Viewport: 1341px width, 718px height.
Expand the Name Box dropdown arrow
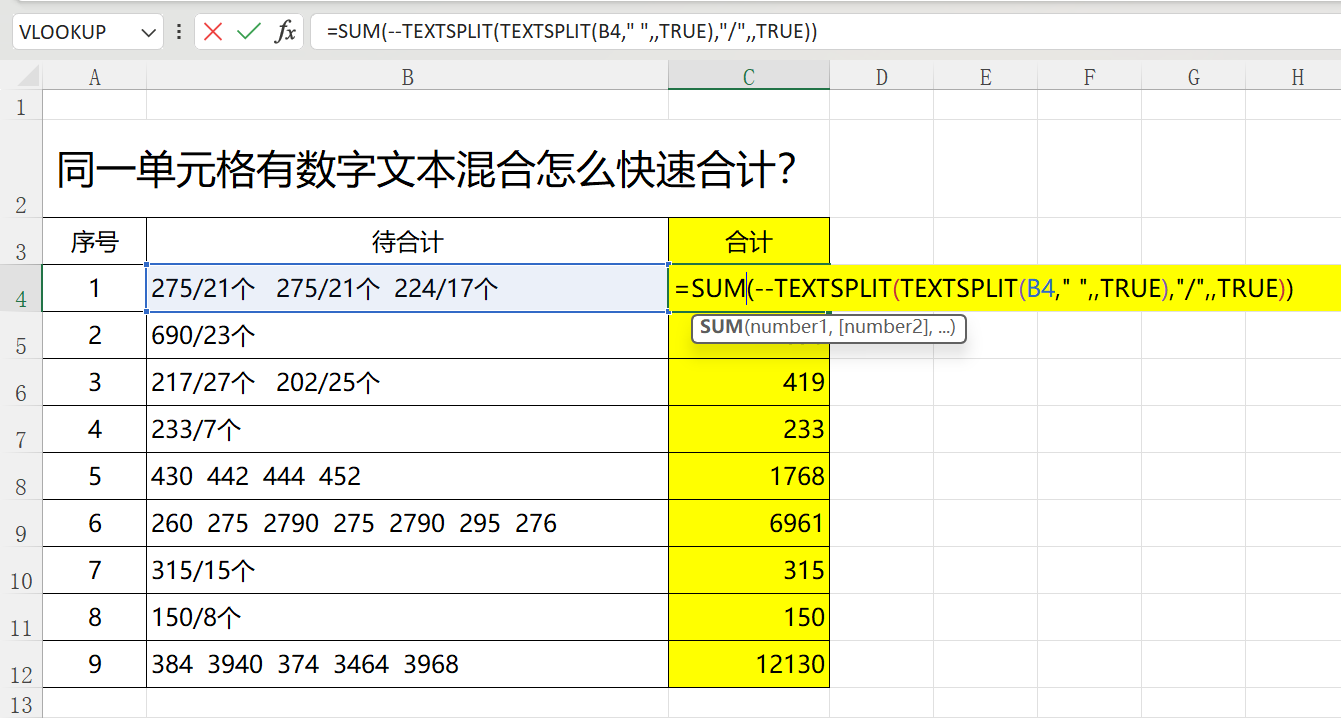point(150,32)
